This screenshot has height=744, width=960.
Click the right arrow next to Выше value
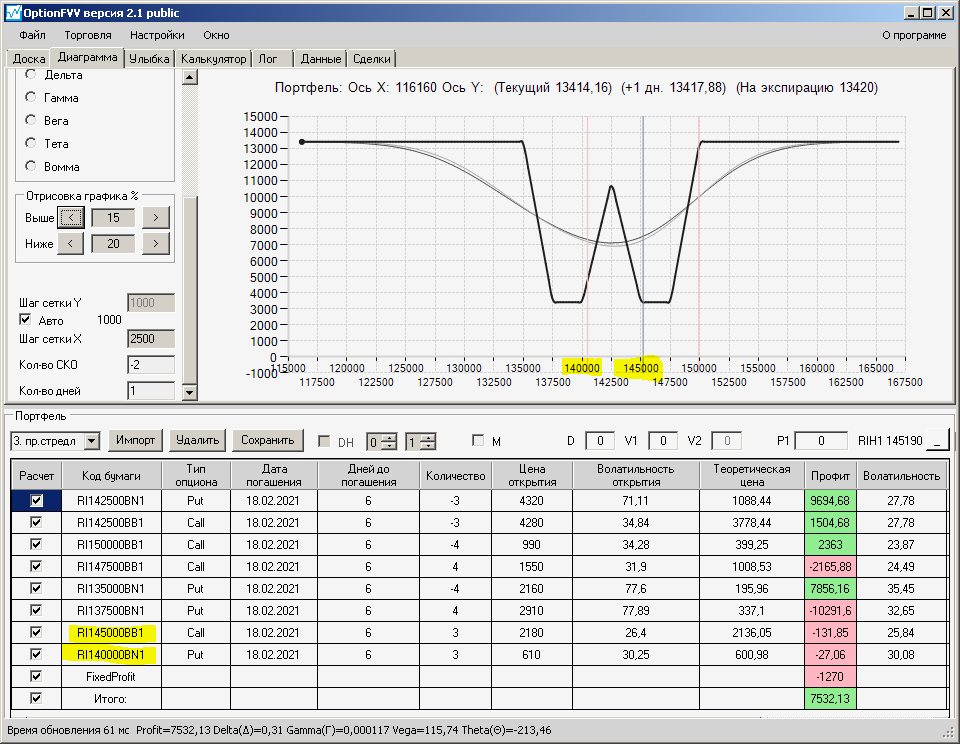pyautogui.click(x=155, y=217)
